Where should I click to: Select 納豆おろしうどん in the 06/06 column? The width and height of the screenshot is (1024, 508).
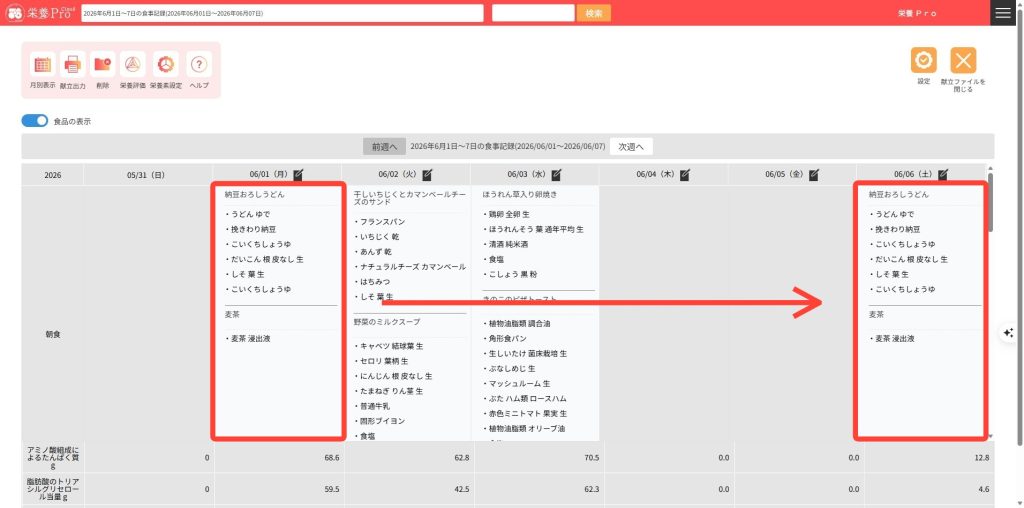tap(899, 195)
